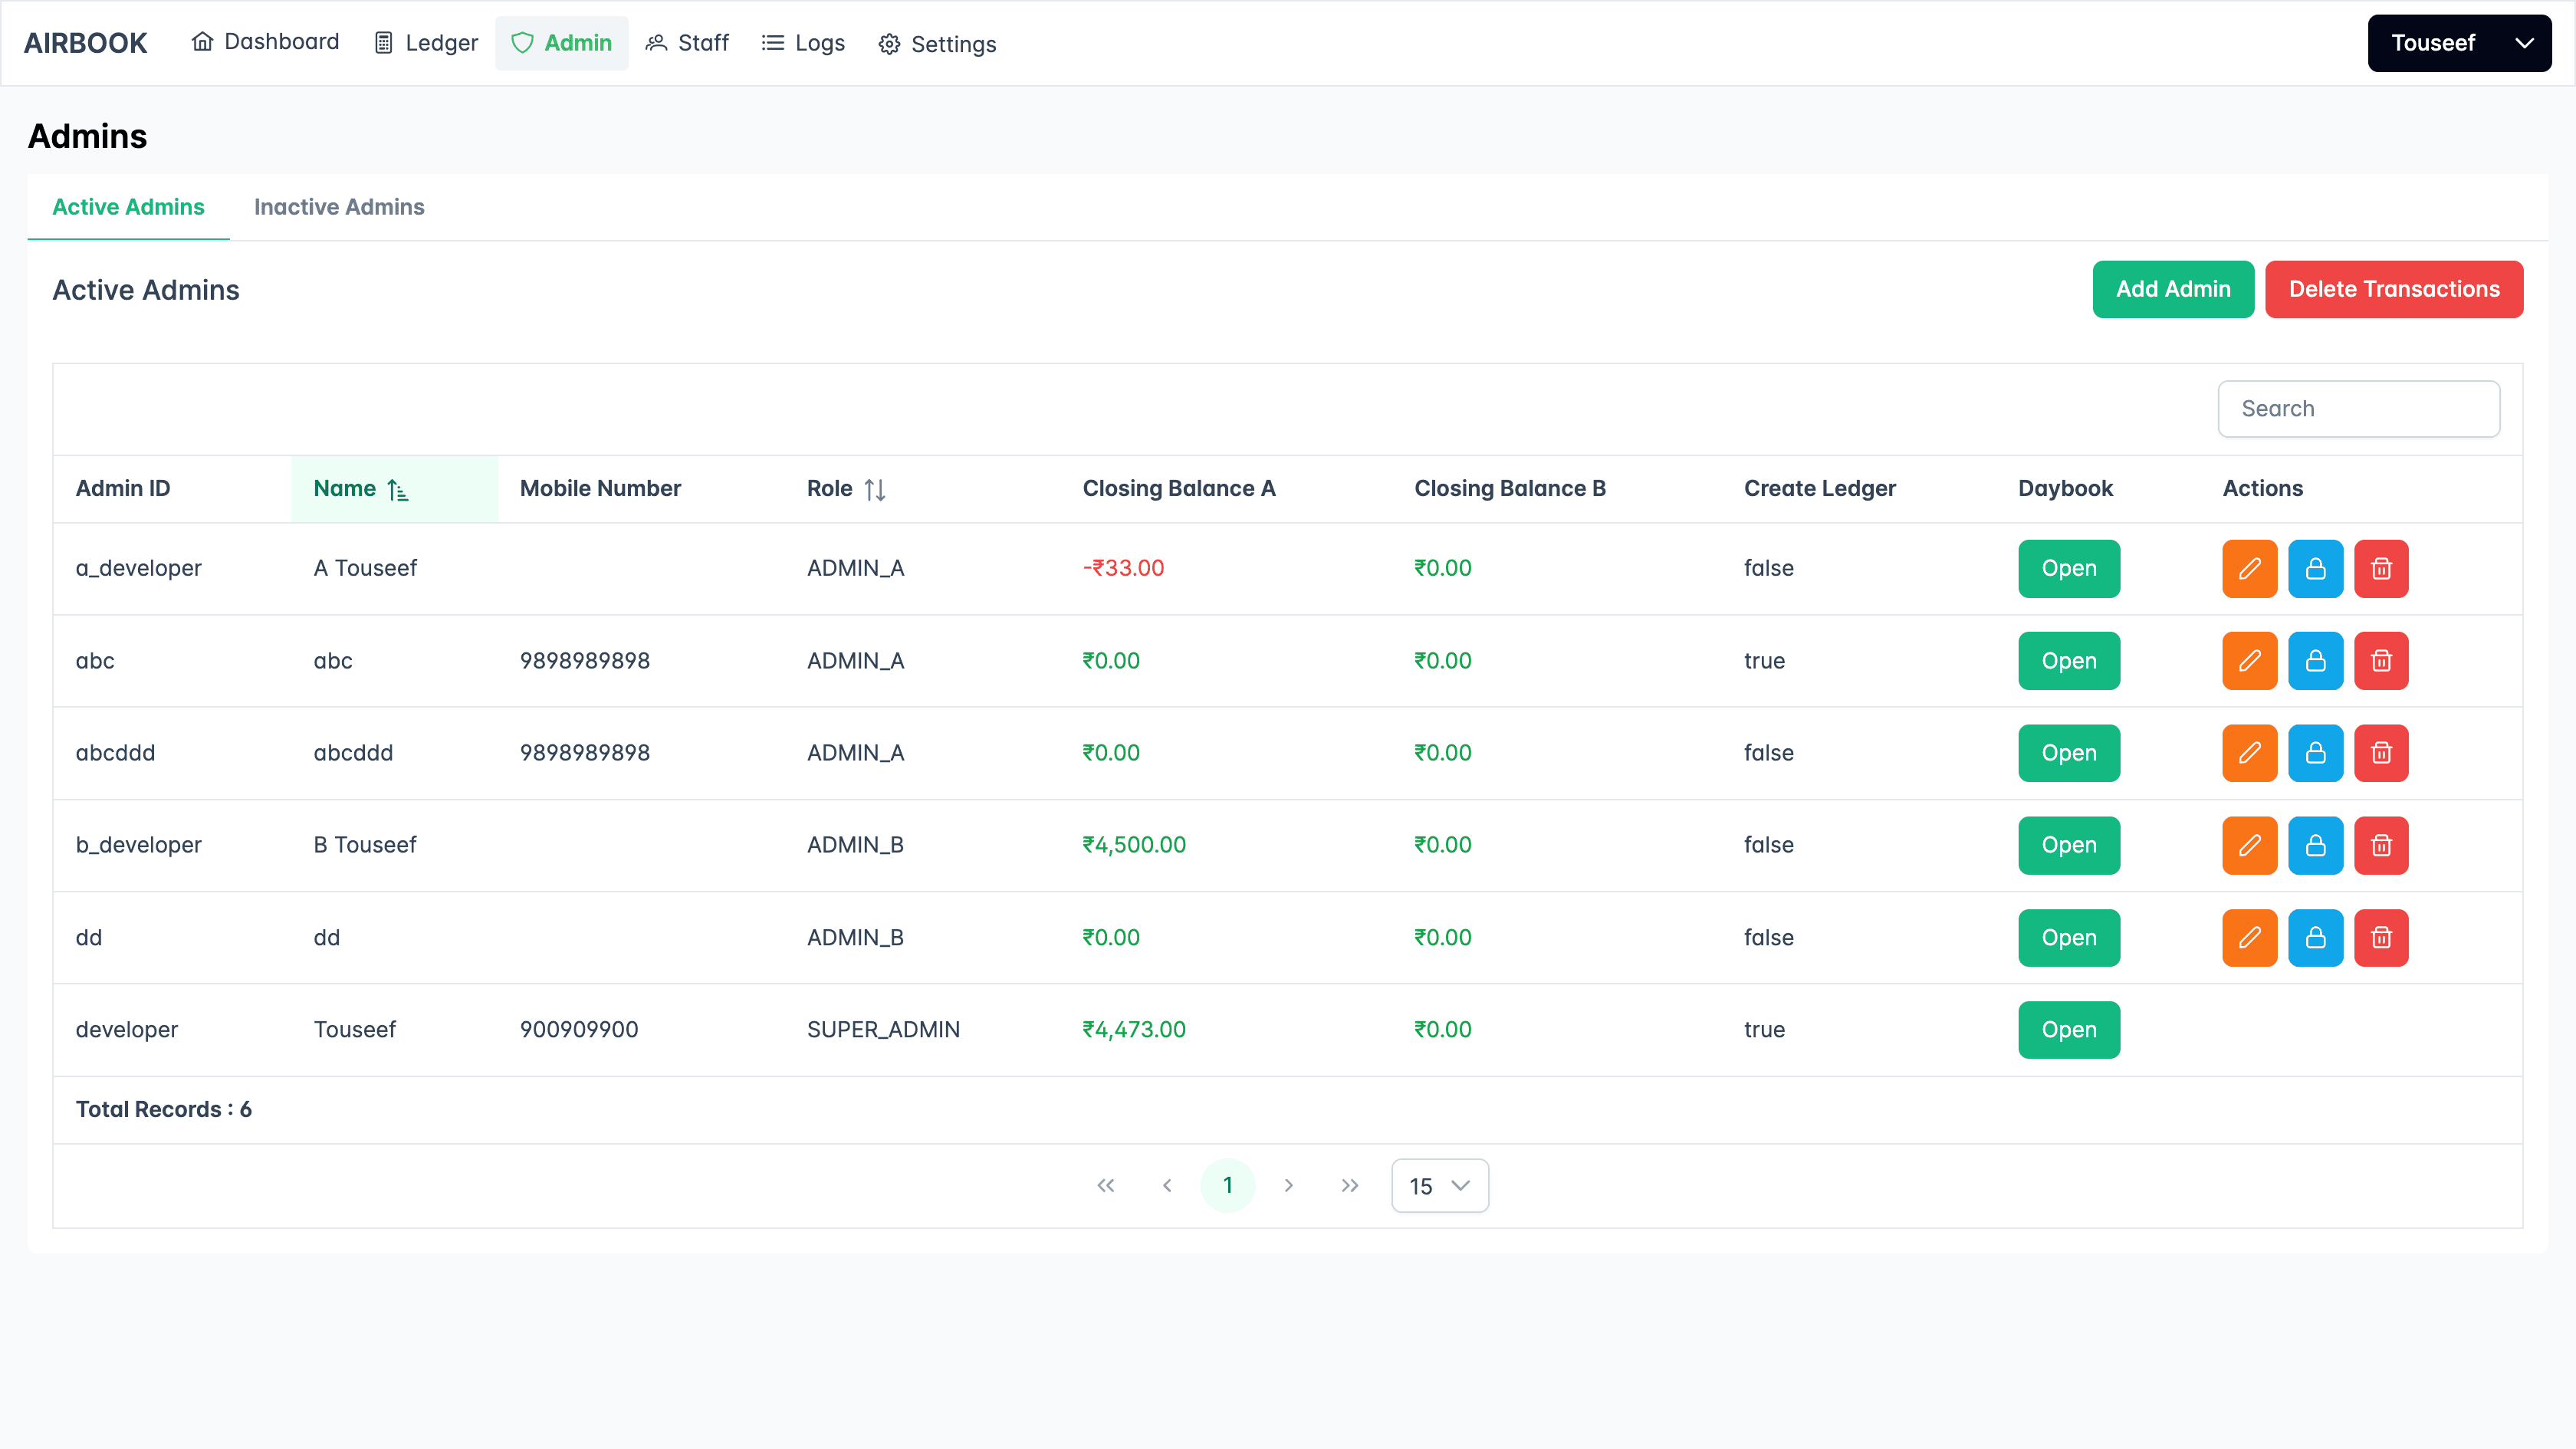
Task: Select the Ledger icon in the top nav
Action: 385,42
